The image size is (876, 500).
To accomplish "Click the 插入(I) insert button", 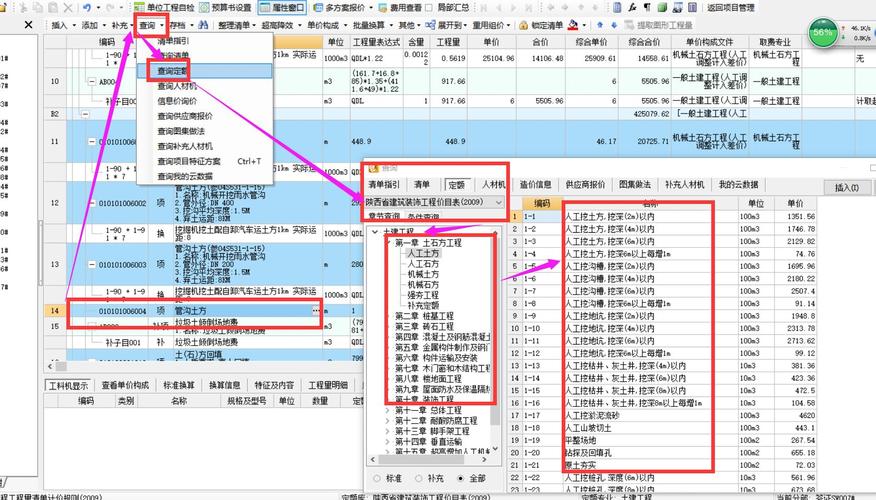I will click(x=847, y=187).
